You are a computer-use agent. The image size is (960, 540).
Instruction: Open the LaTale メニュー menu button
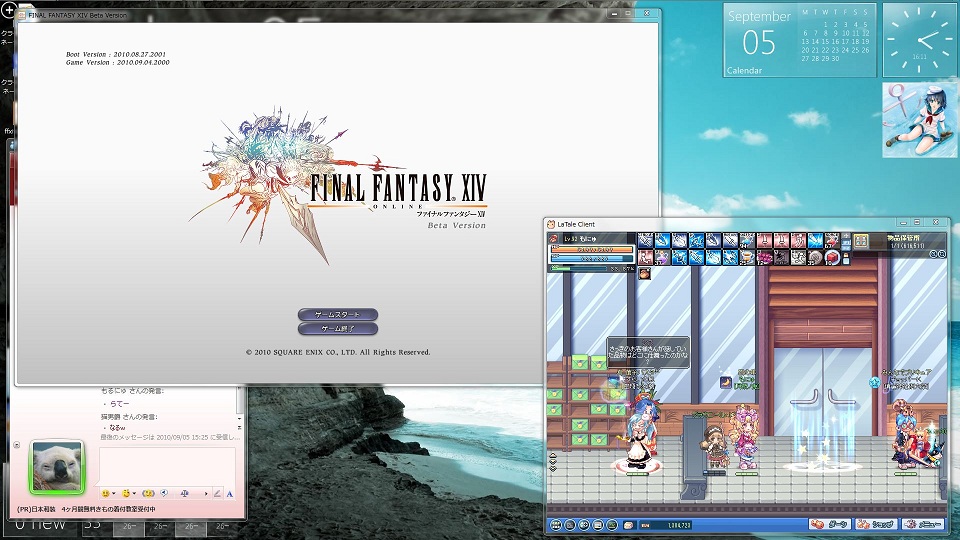coord(922,524)
